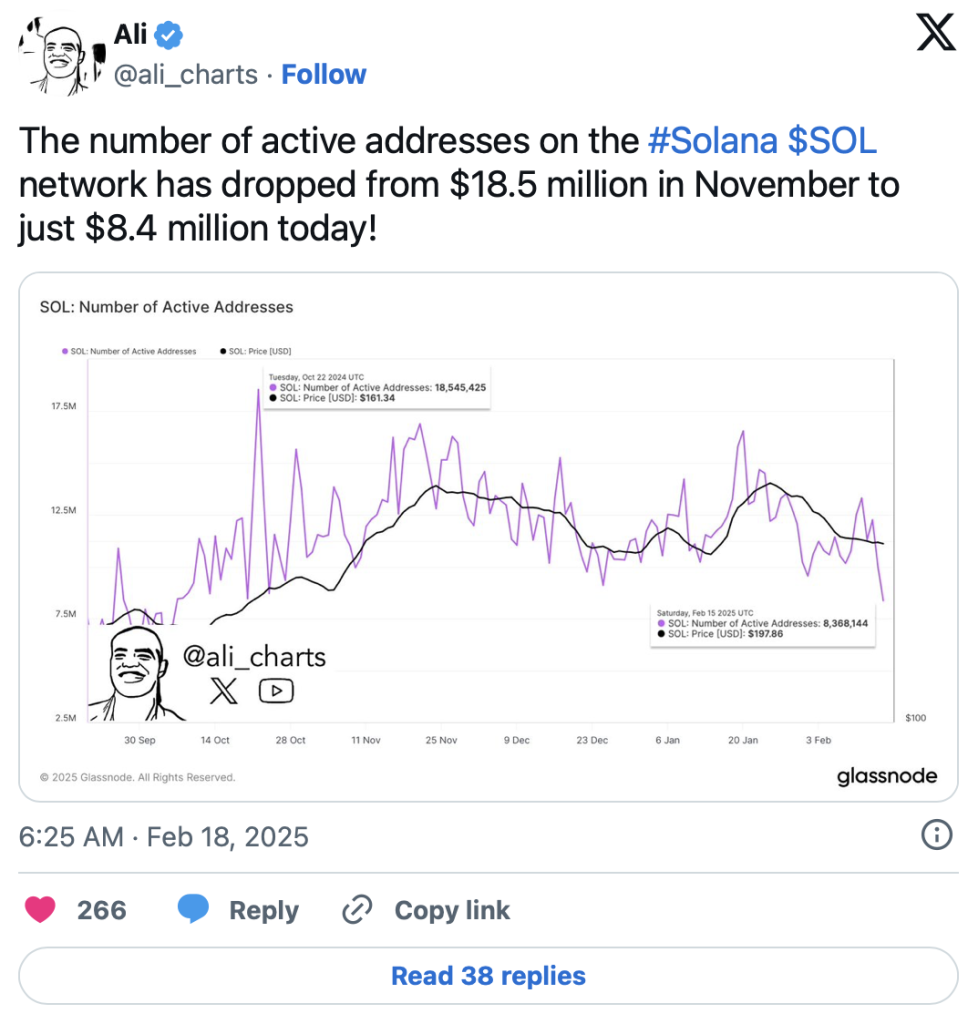The width and height of the screenshot is (968, 1024).
Task: Click the Read 38 replies button
Action: click(488, 975)
